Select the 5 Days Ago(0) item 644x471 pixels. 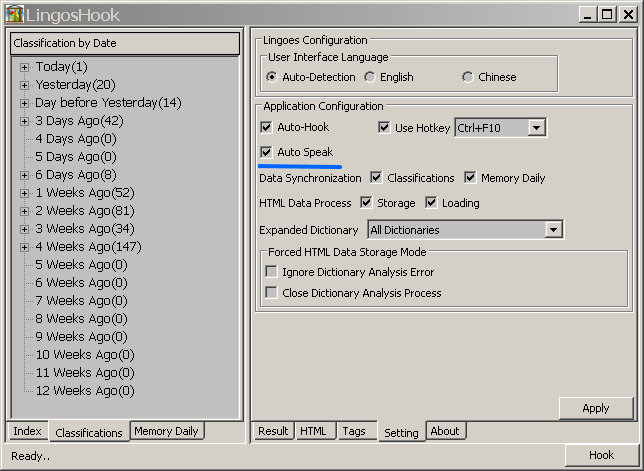(76, 157)
